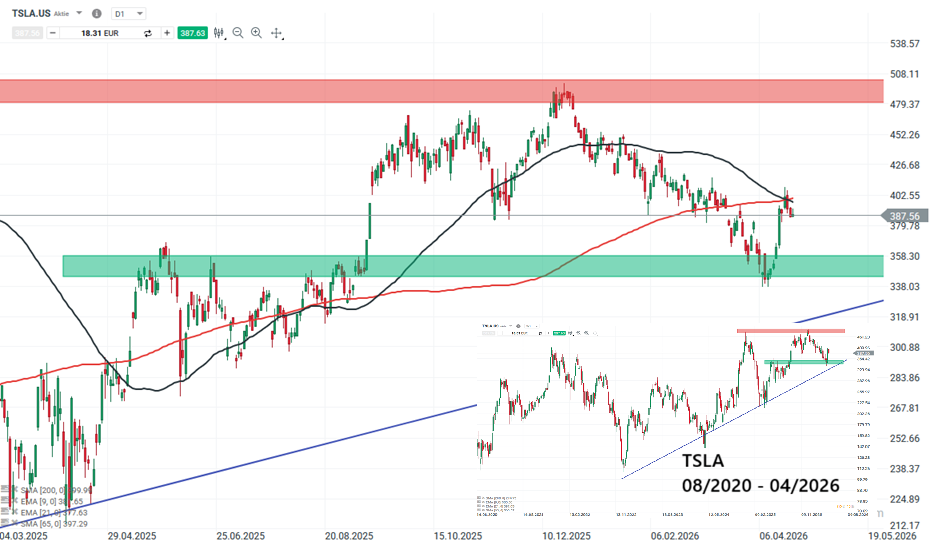Click the green 387.63 buy price button
This screenshot has height=545, width=936.
coord(192,33)
